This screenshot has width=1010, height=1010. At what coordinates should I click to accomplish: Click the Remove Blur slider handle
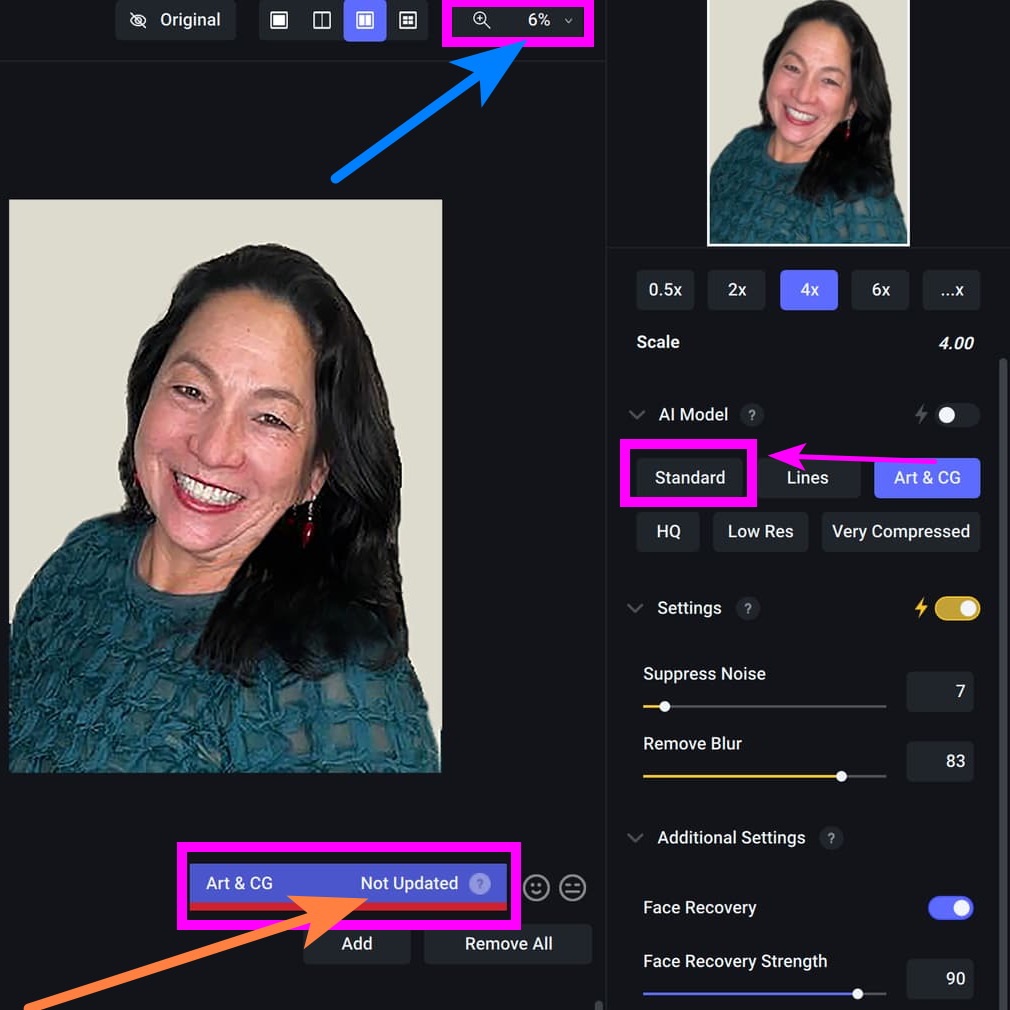point(841,776)
